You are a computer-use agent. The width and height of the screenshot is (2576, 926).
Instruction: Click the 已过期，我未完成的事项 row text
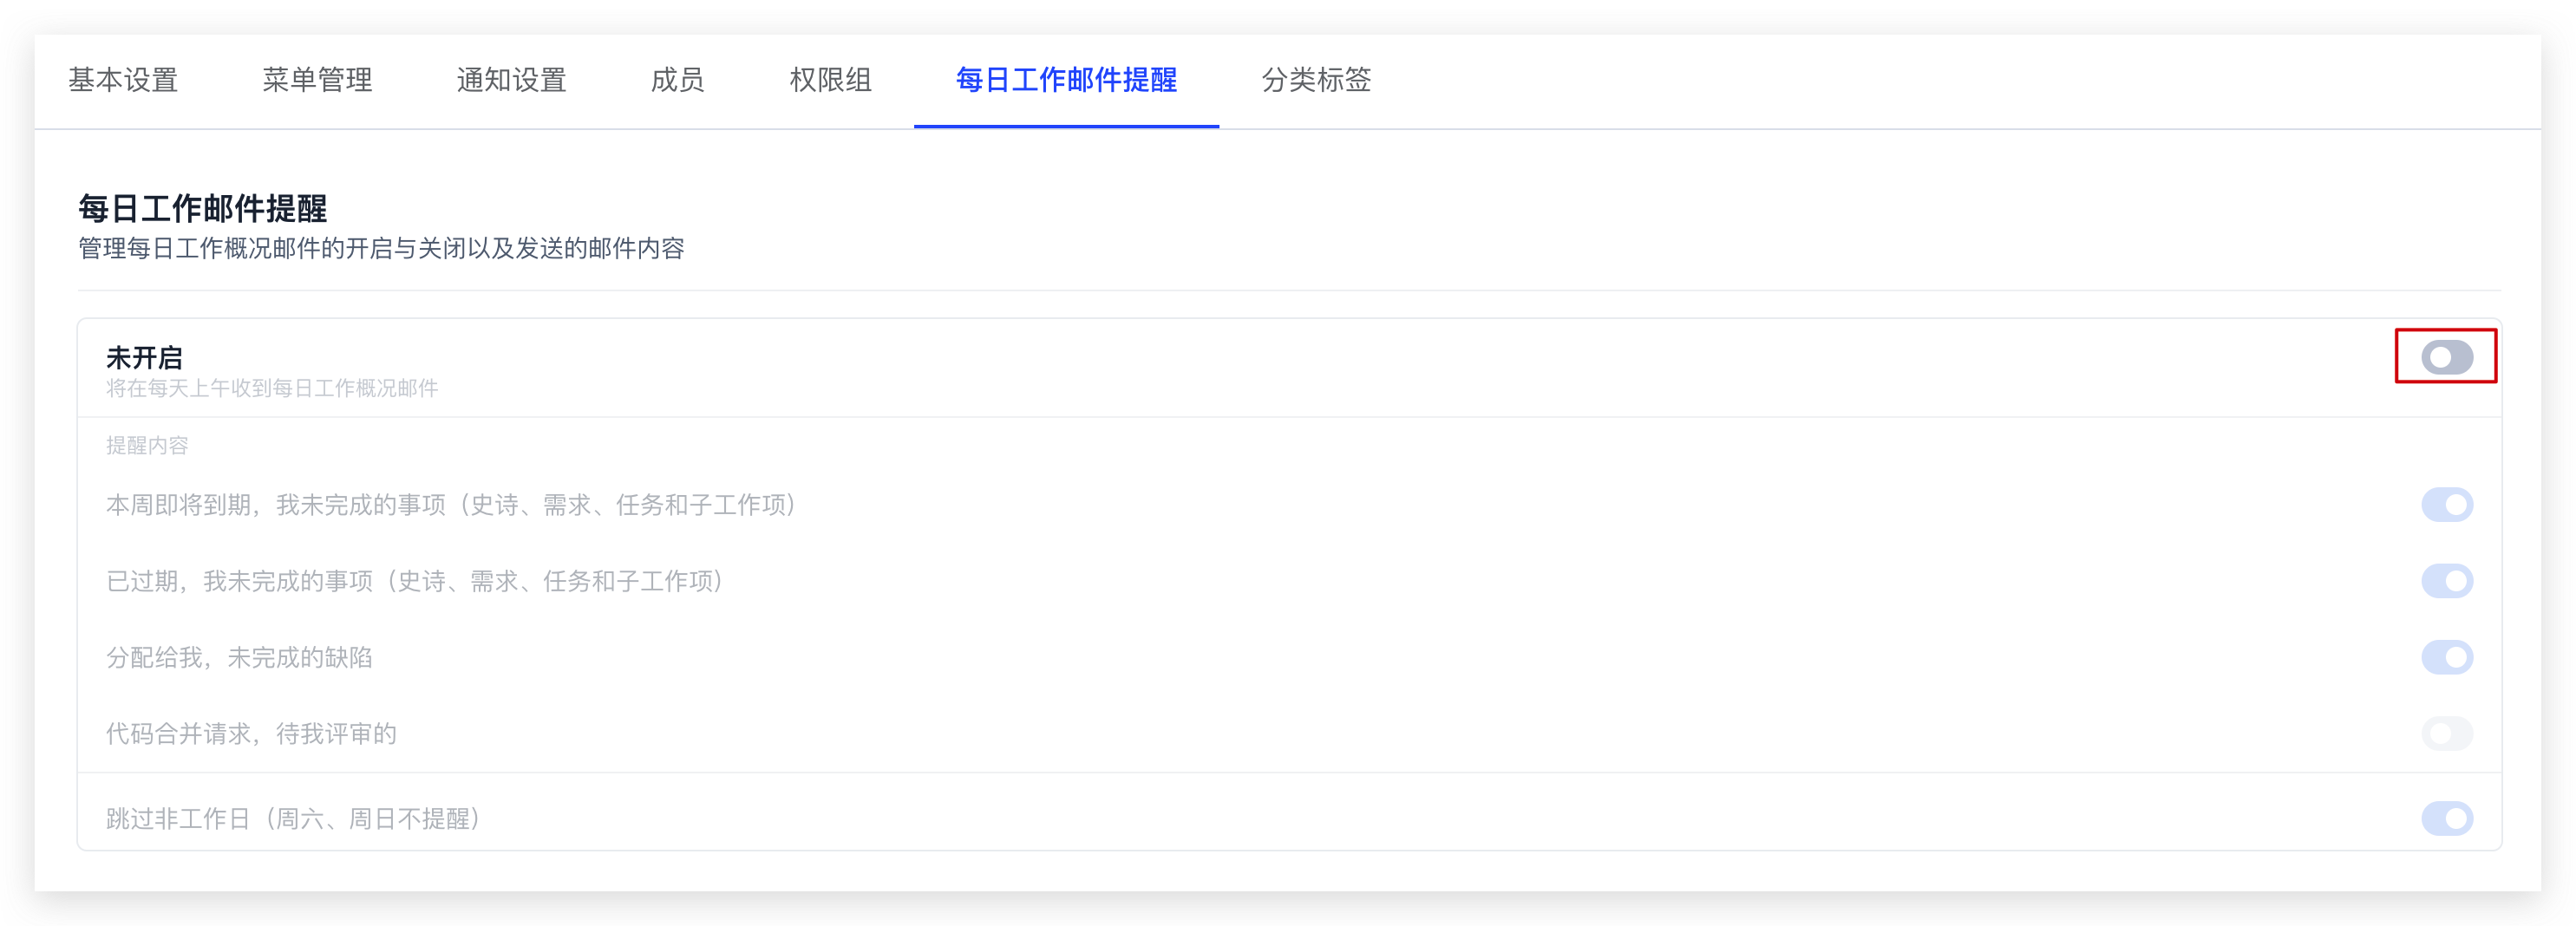415,581
